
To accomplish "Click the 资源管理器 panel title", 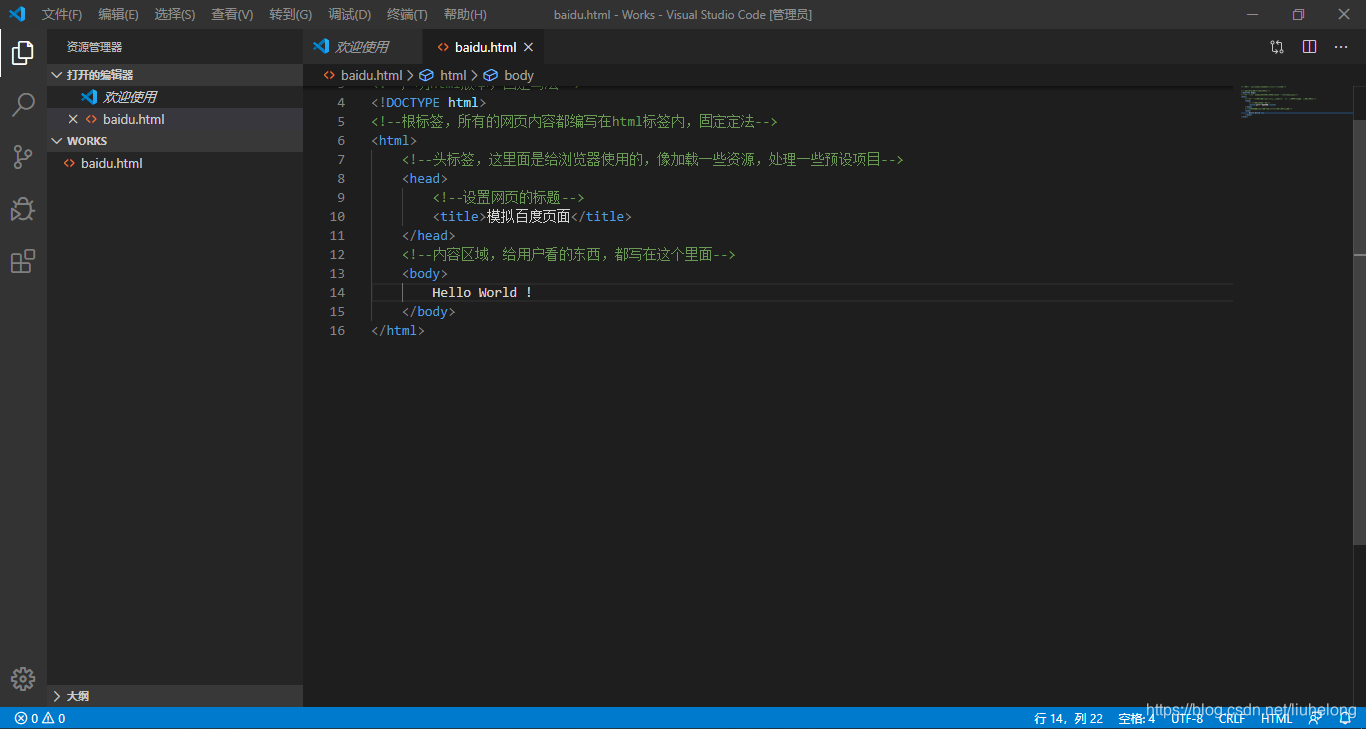I will click(94, 47).
